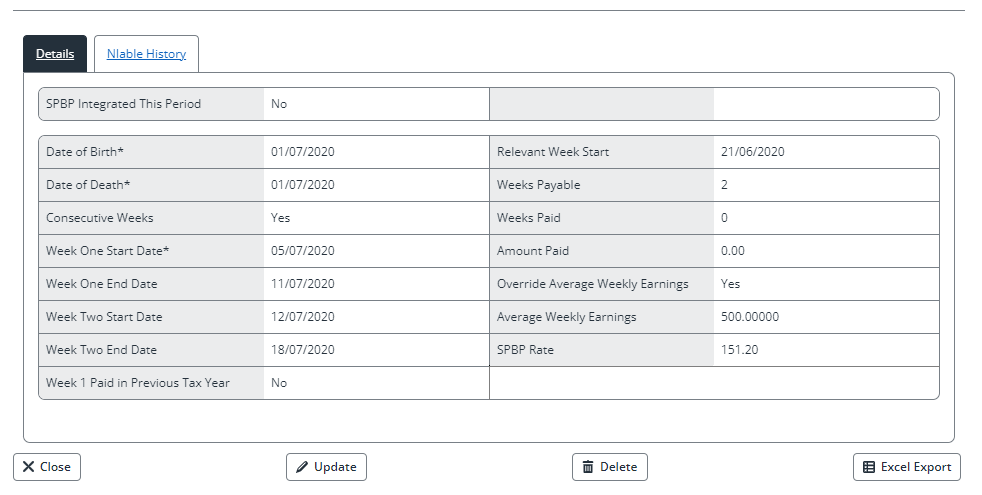This screenshot has height=495, width=982.
Task: Switch to the NIable History tab
Action: pos(146,54)
